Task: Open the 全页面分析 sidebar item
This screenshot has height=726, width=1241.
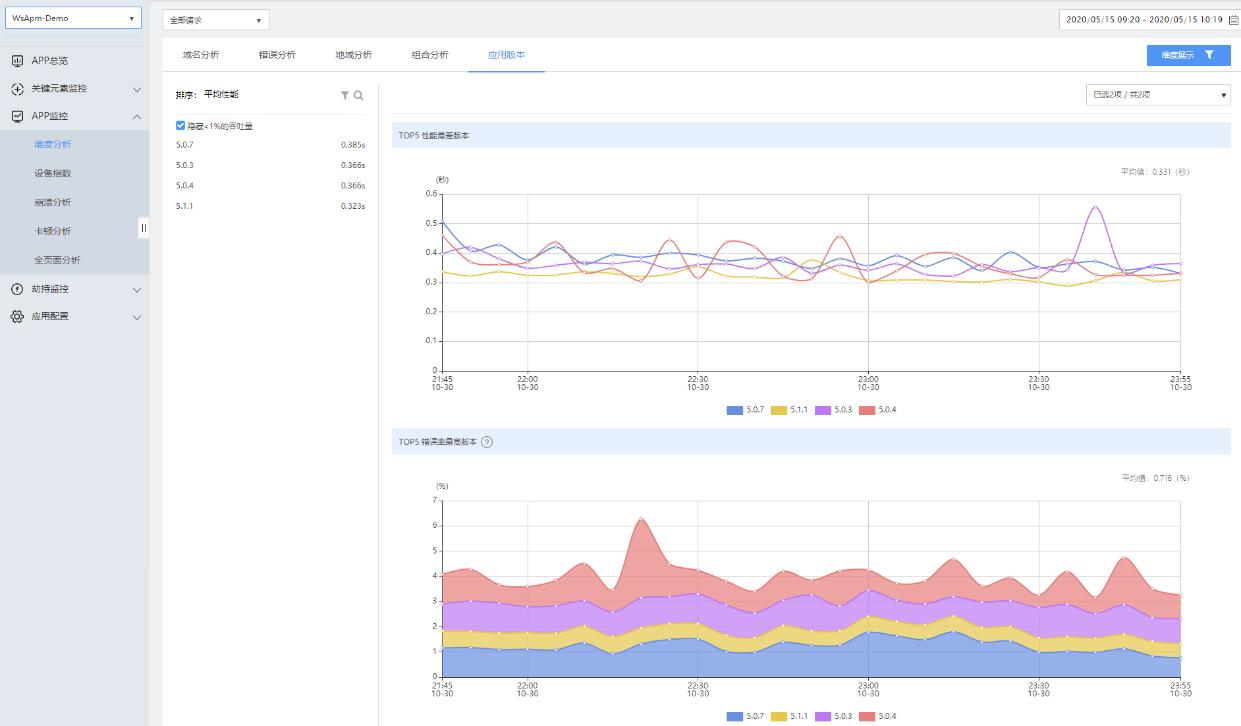Action: pyautogui.click(x=57, y=260)
